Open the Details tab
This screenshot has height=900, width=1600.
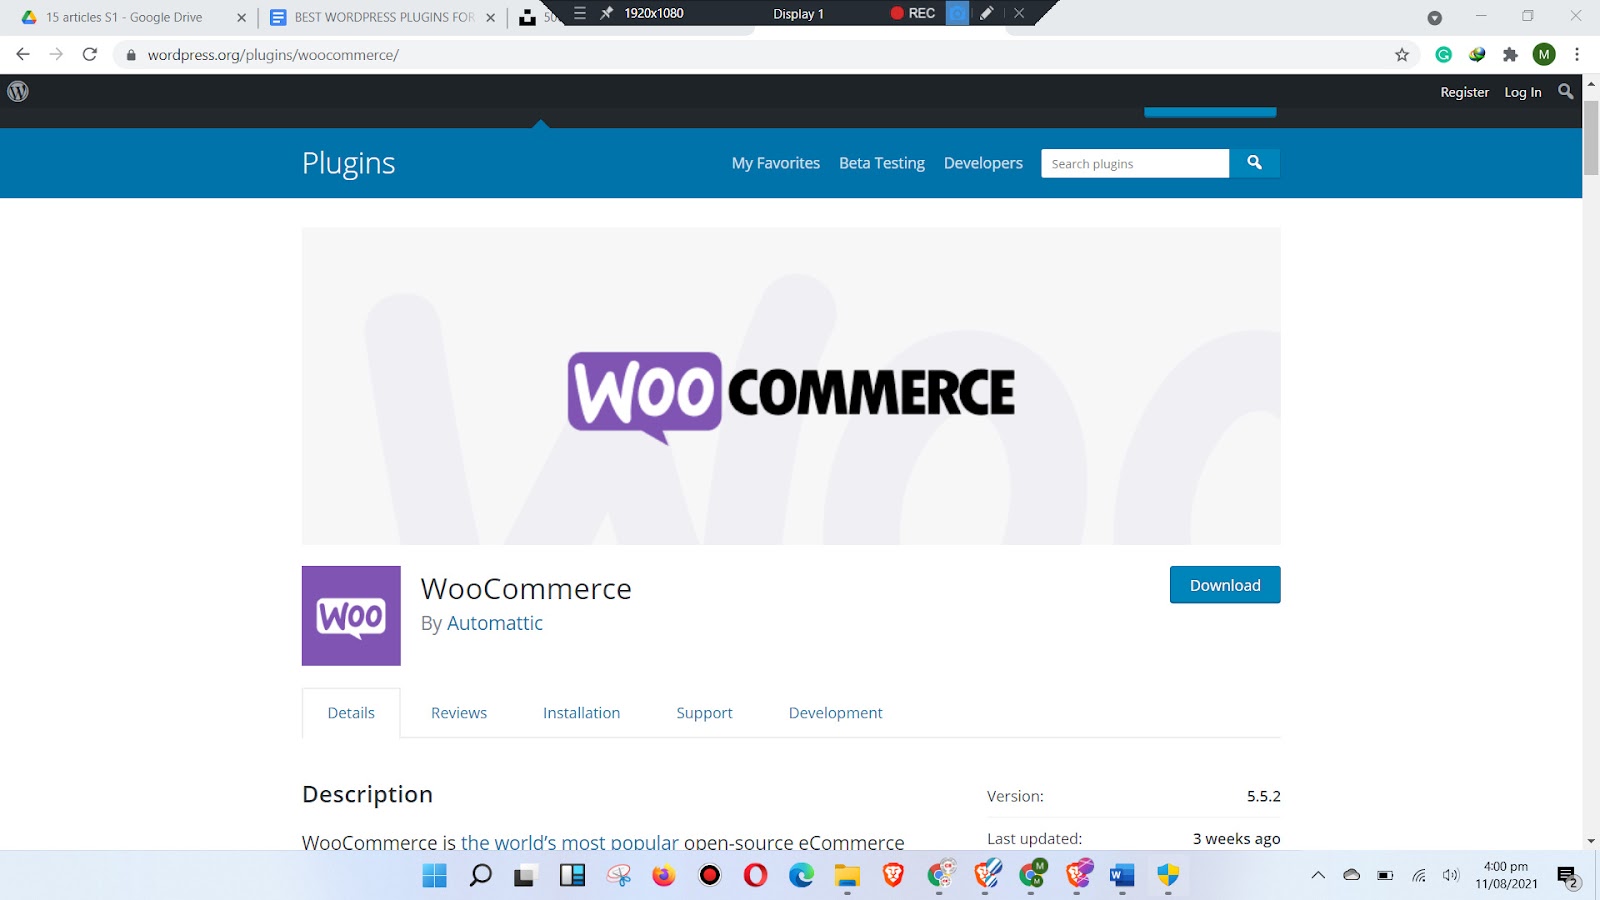(351, 713)
